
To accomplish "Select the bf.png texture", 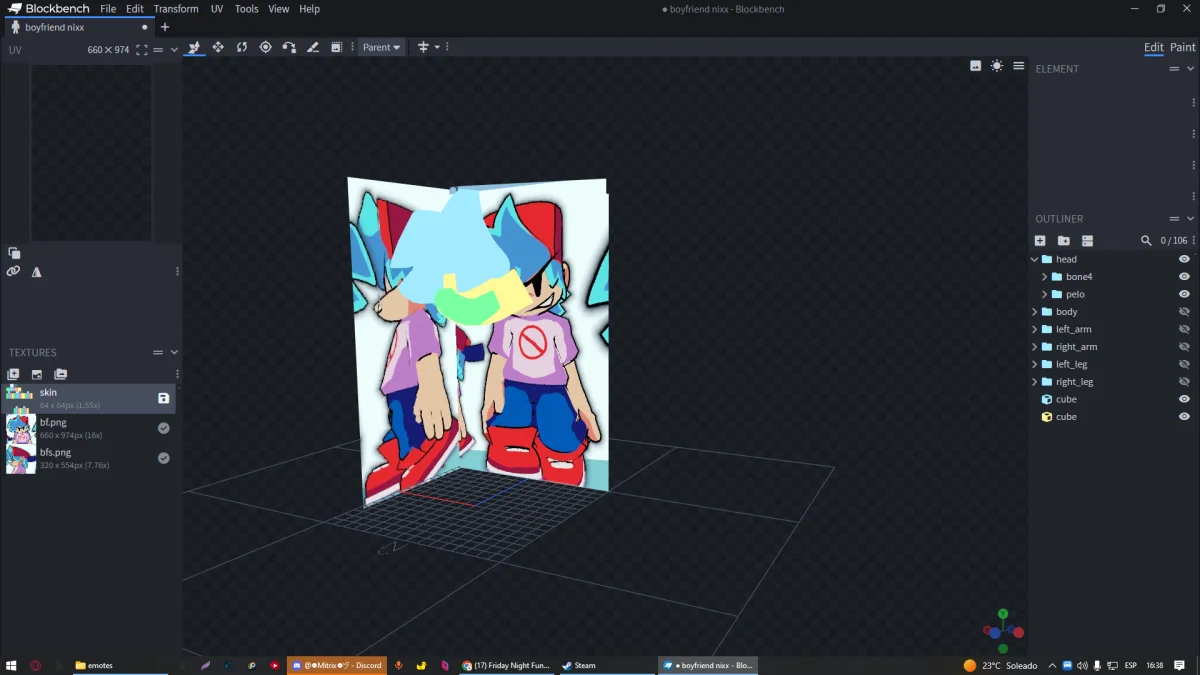I will 89,428.
